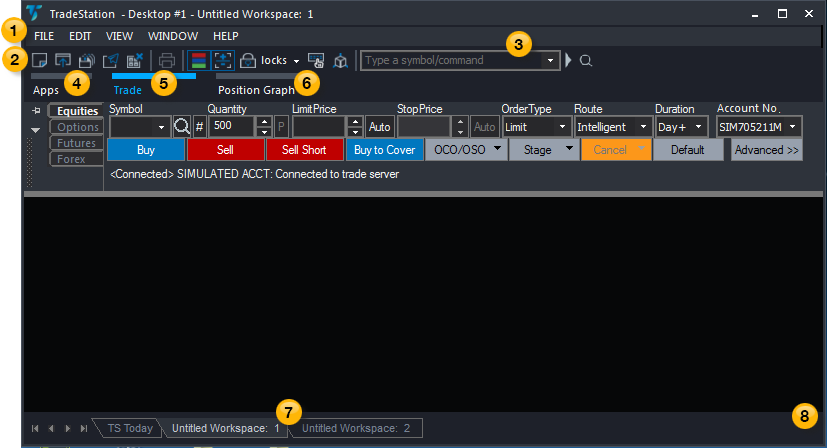Switch to the Apps tab

[x=46, y=90]
